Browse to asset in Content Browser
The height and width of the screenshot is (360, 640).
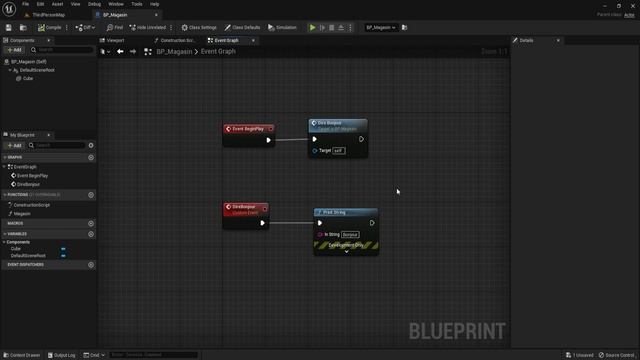pyautogui.click(x=23, y=27)
